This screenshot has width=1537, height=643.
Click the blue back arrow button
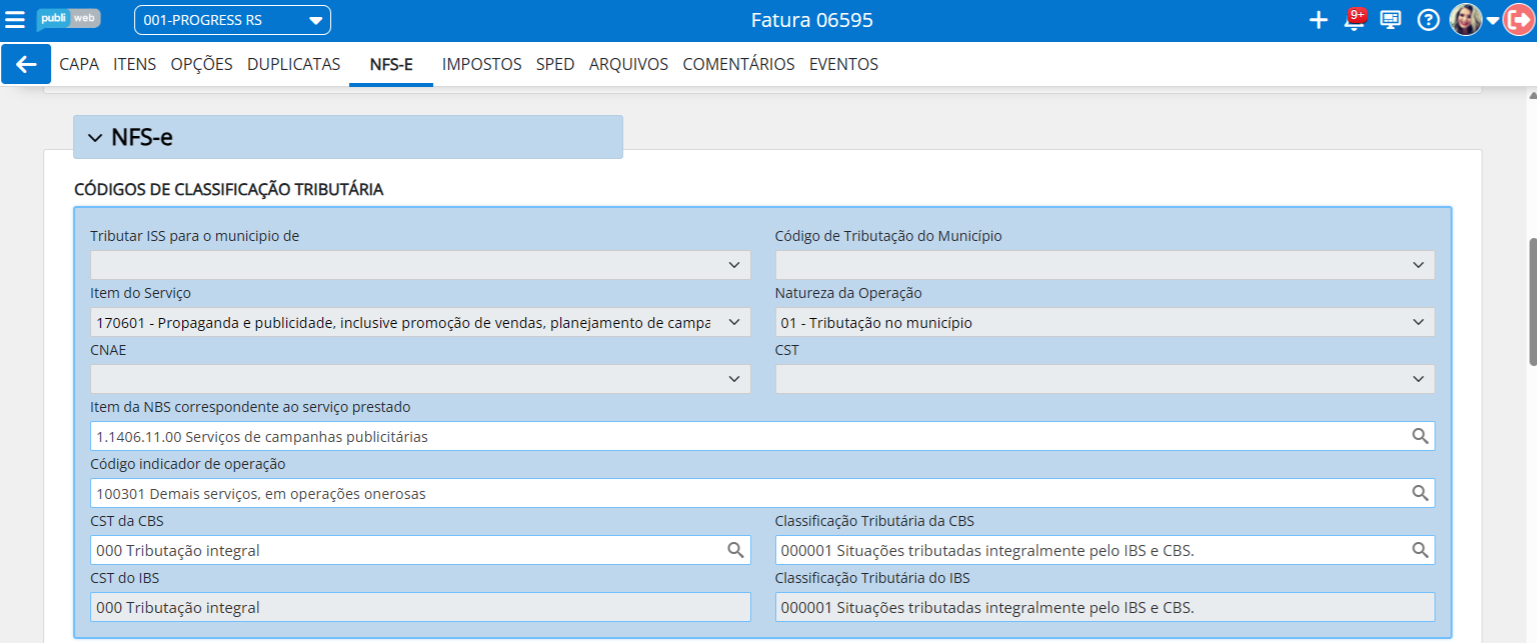pyautogui.click(x=26, y=64)
